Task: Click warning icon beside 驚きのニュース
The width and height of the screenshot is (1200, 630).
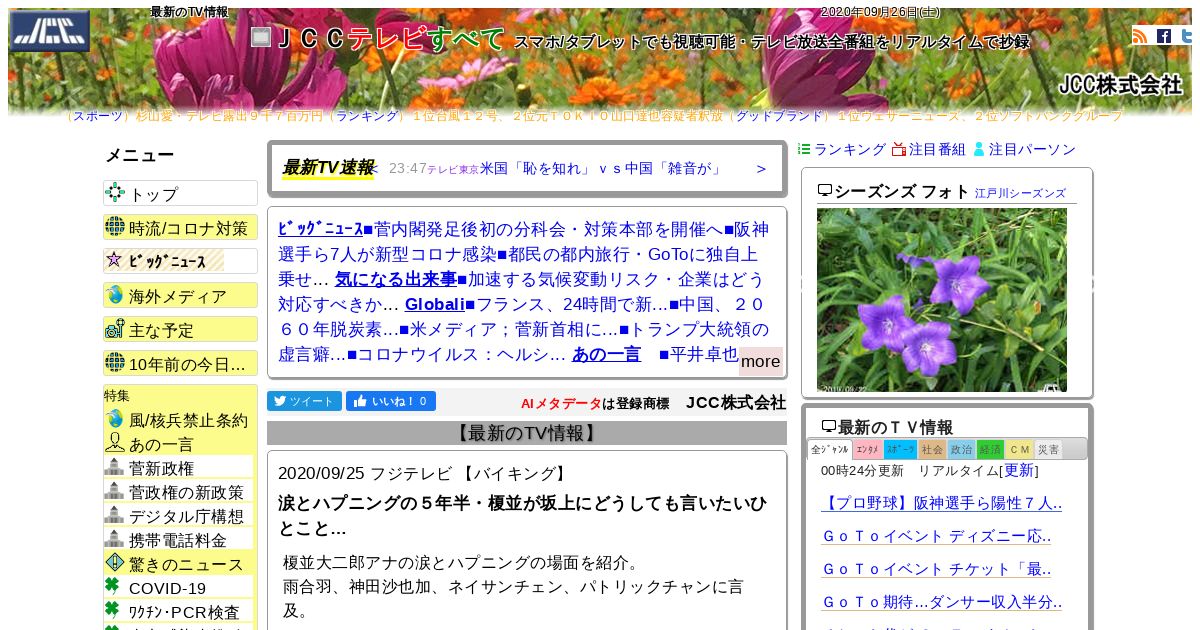Action: pyautogui.click(x=115, y=563)
